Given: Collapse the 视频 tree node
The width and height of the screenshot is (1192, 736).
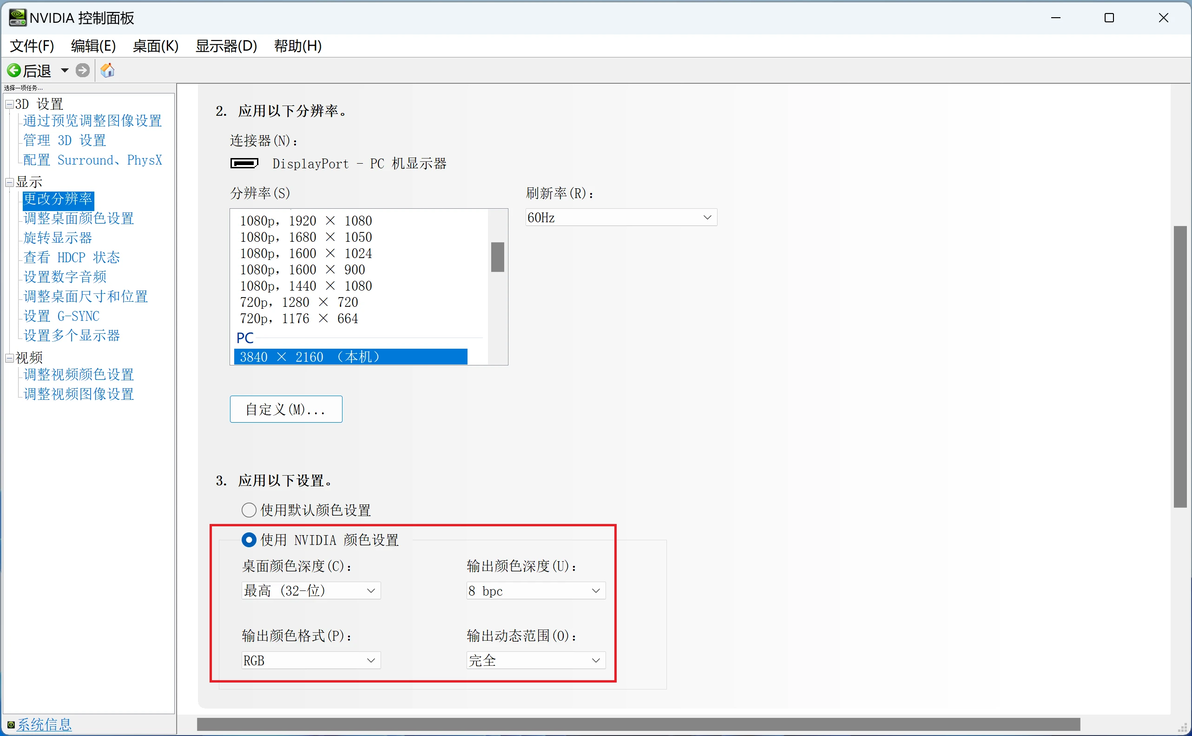Looking at the screenshot, I should (9, 358).
